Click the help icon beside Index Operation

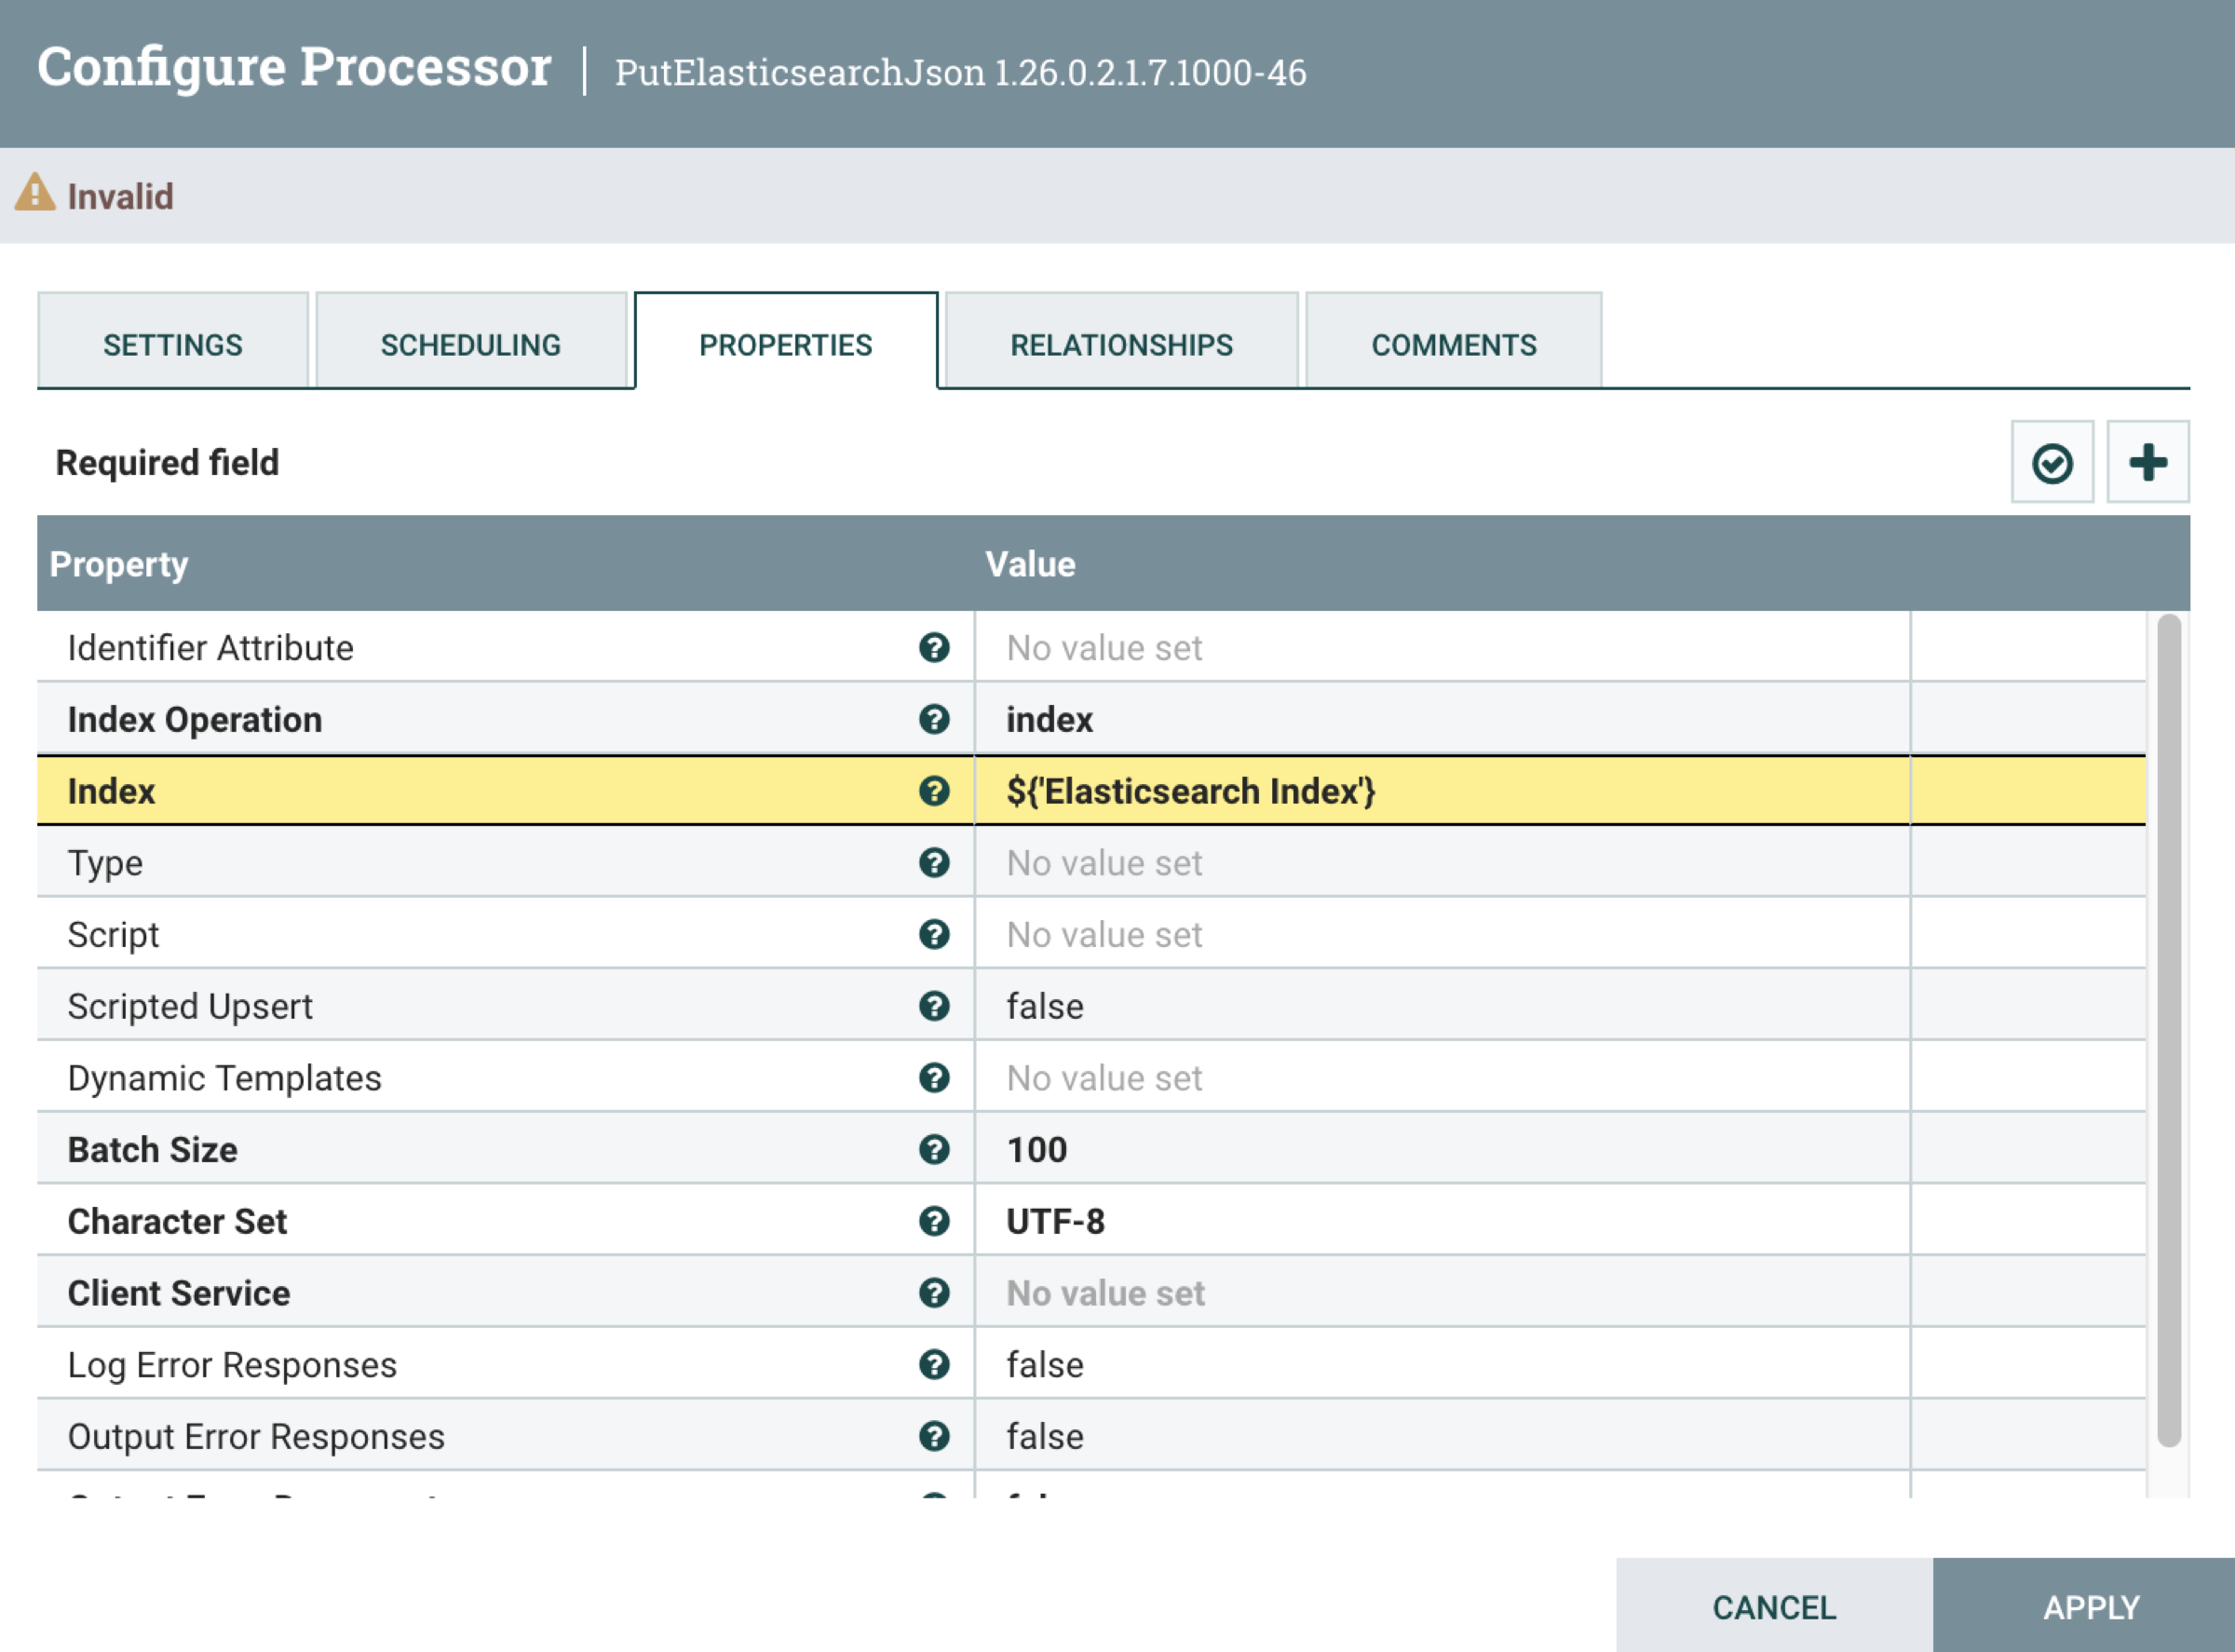click(x=933, y=720)
